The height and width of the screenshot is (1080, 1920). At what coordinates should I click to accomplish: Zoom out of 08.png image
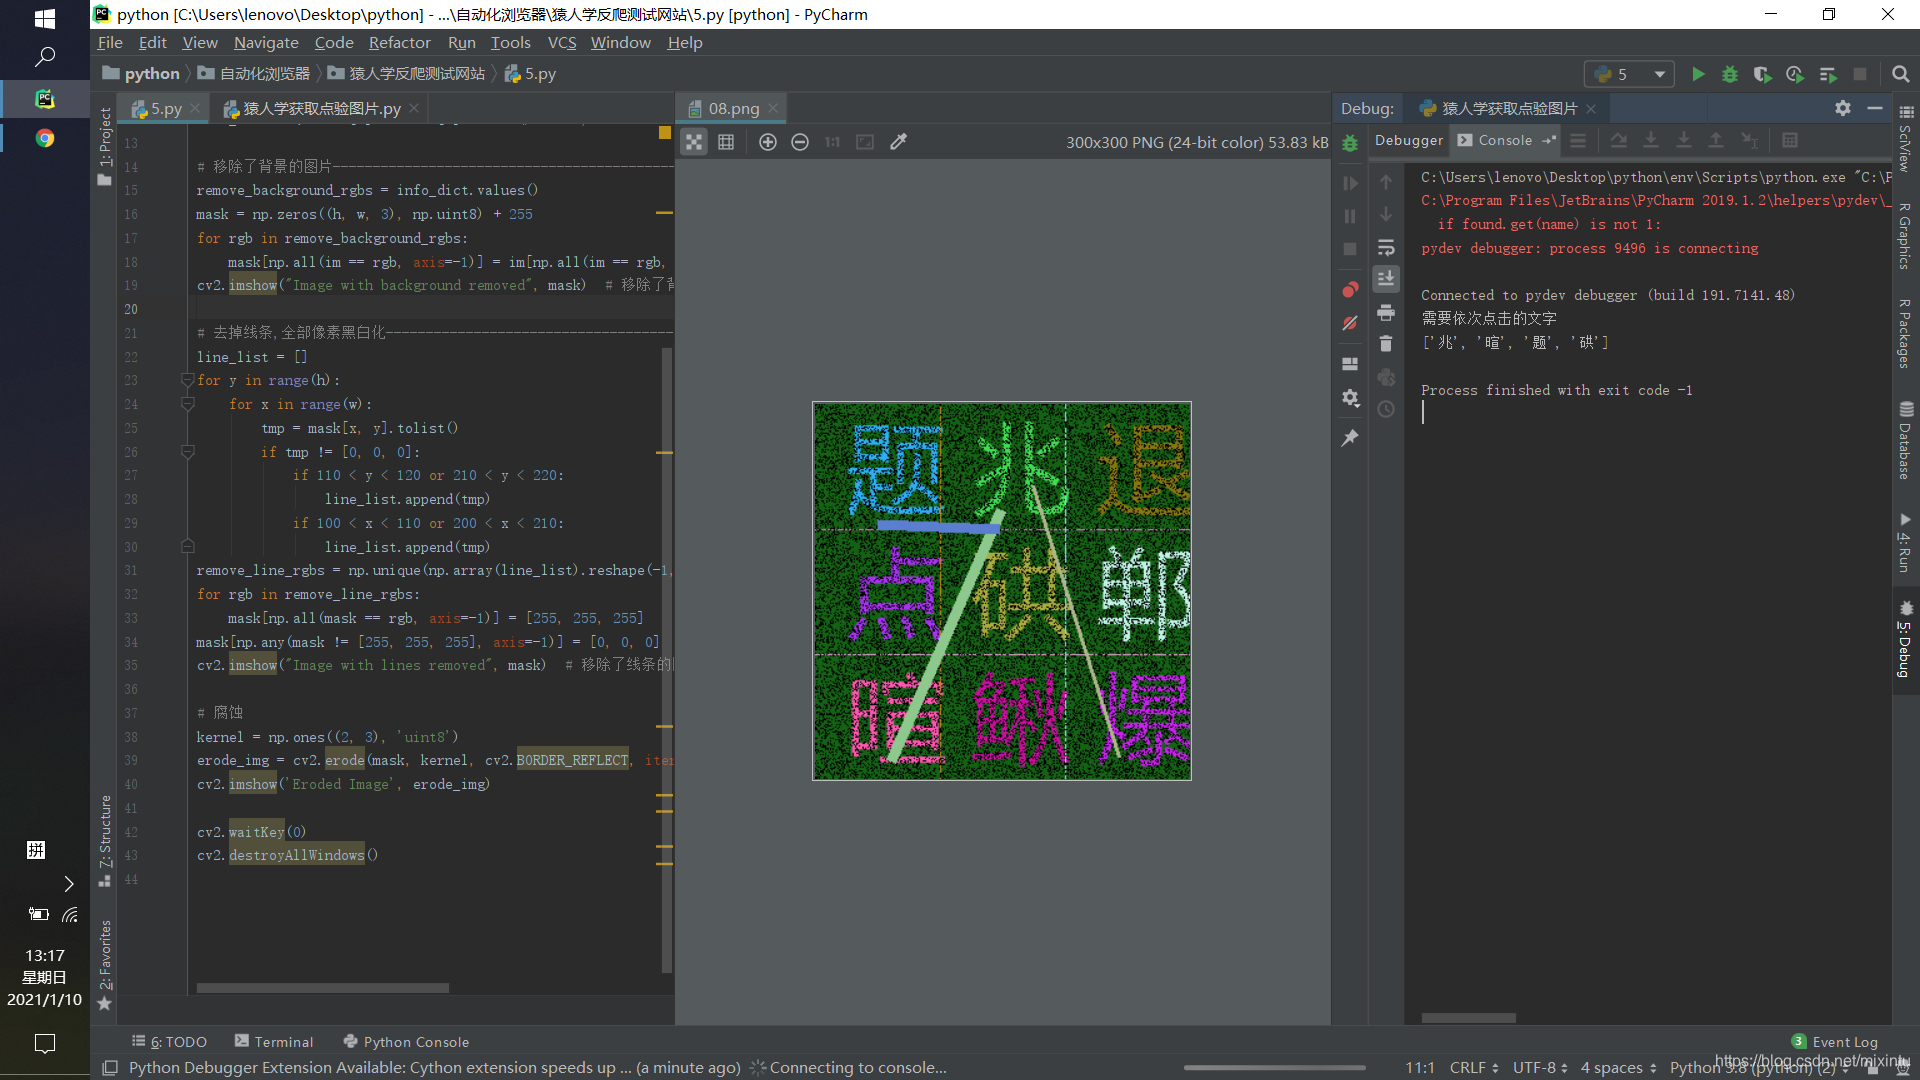pos(800,142)
